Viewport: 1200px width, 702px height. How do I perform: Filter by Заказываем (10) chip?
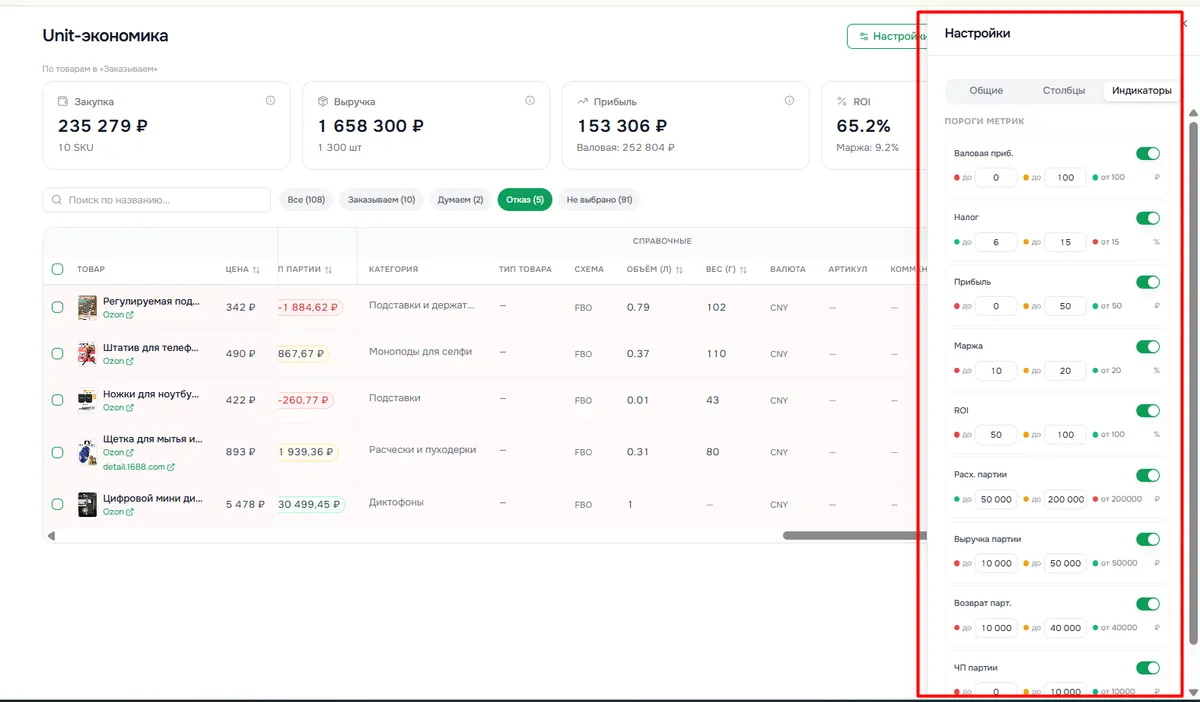381,200
